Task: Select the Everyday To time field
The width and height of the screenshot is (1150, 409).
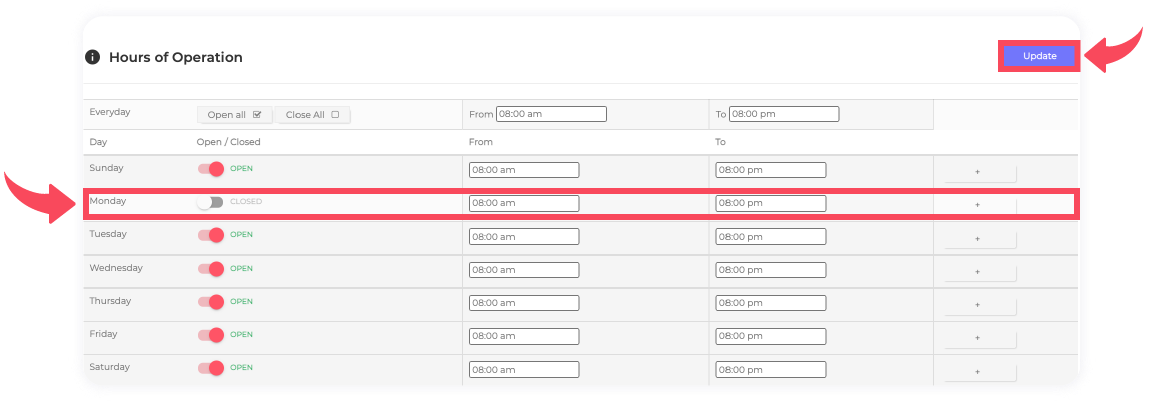Action: (784, 114)
